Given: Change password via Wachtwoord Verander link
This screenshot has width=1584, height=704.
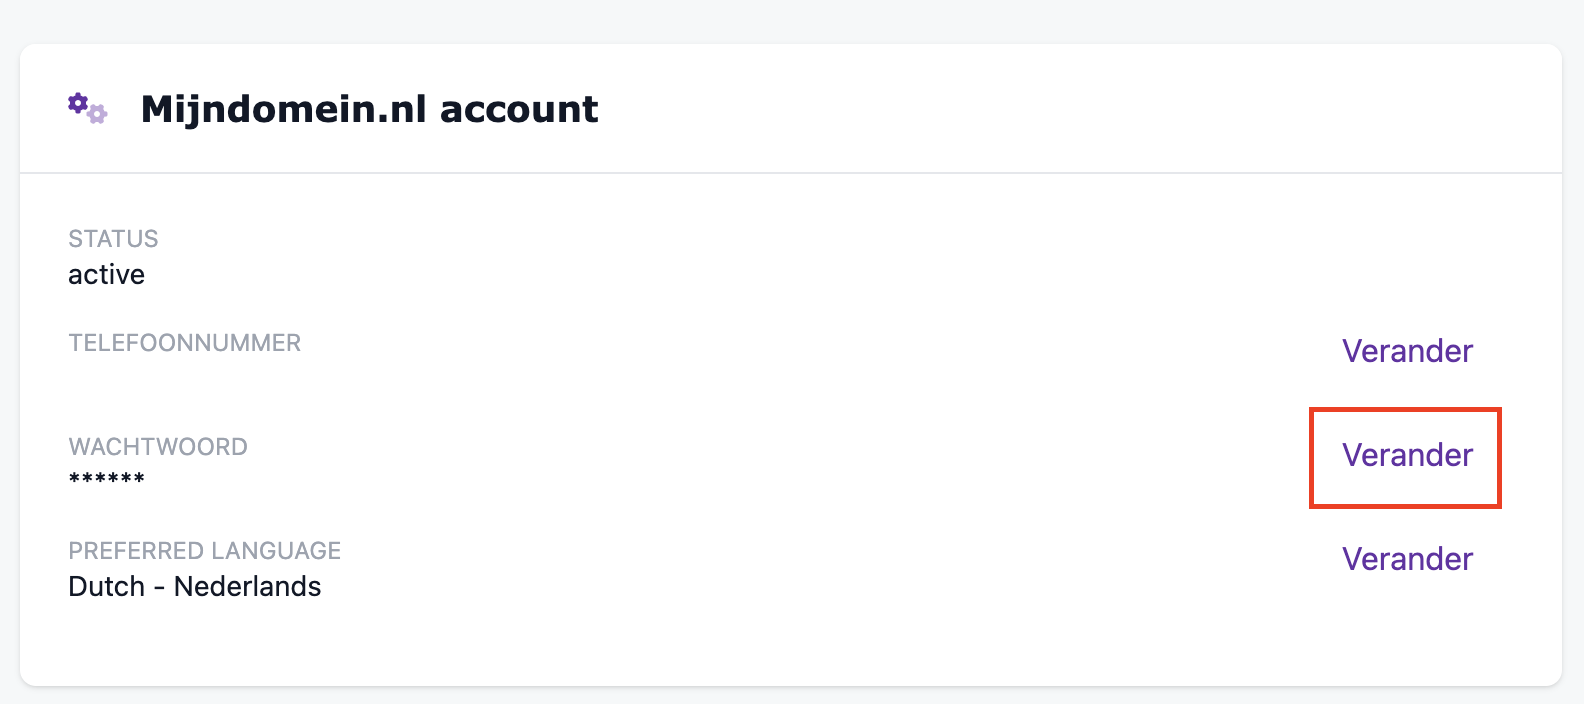Looking at the screenshot, I should click(1407, 455).
